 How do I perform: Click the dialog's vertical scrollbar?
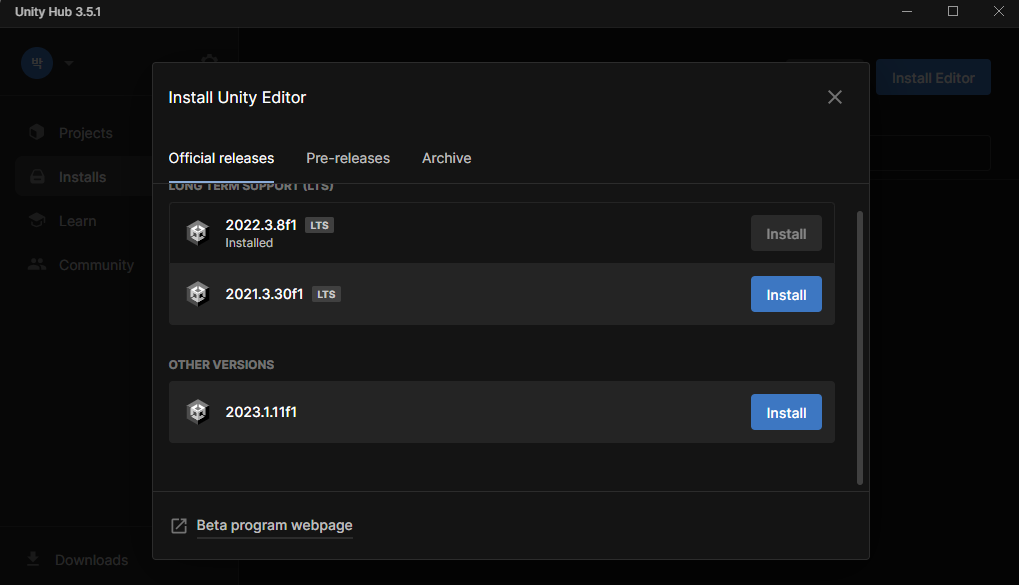(x=860, y=348)
